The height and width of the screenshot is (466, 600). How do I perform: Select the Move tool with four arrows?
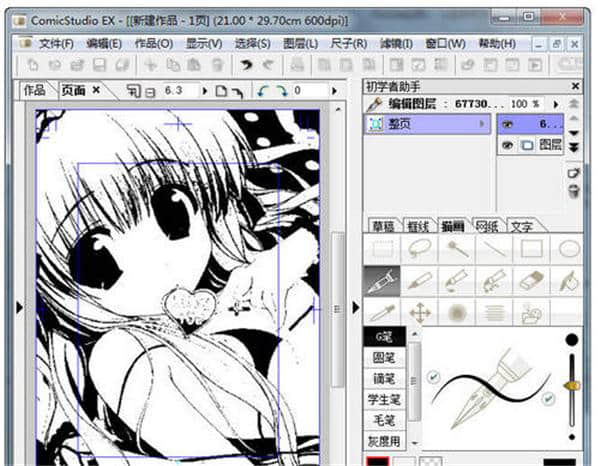(420, 313)
